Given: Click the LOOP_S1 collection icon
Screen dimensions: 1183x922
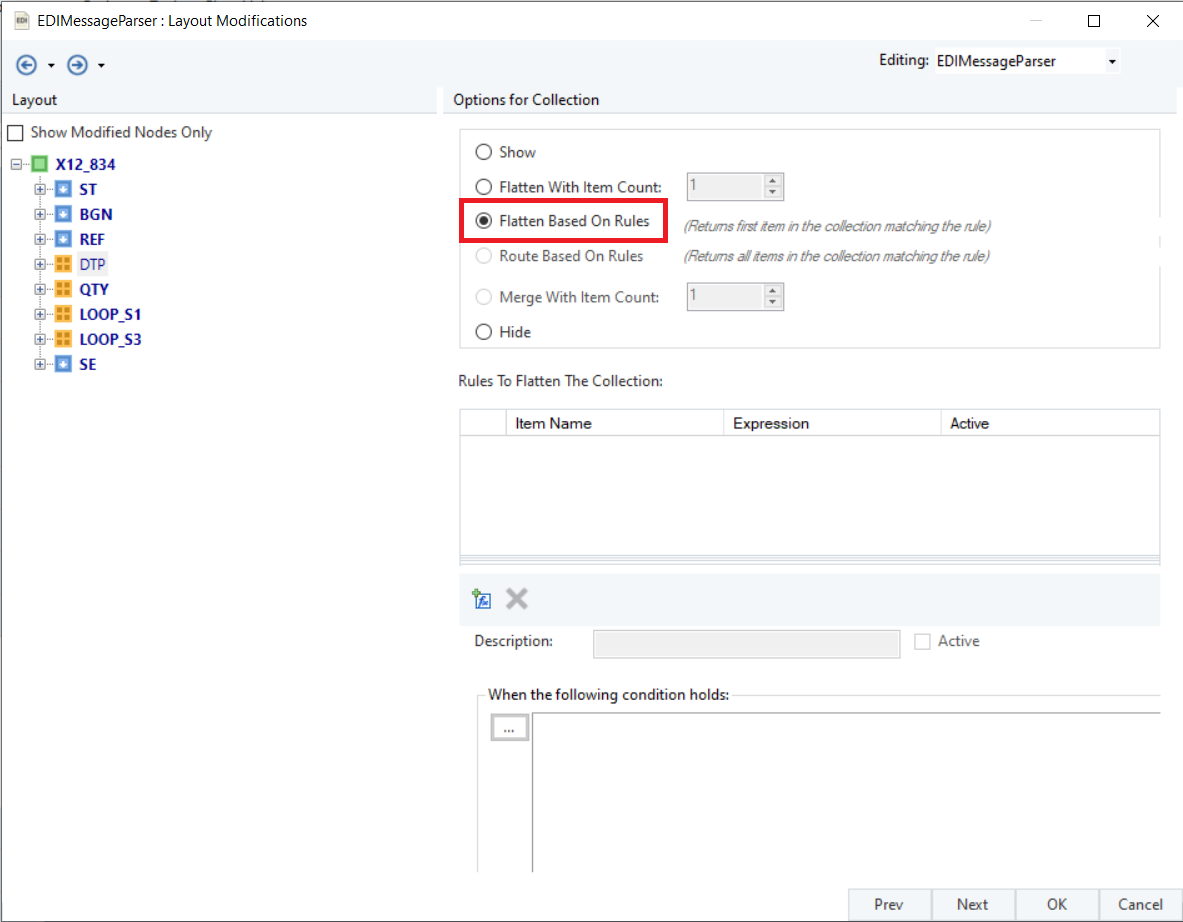Looking at the screenshot, I should [x=63, y=314].
